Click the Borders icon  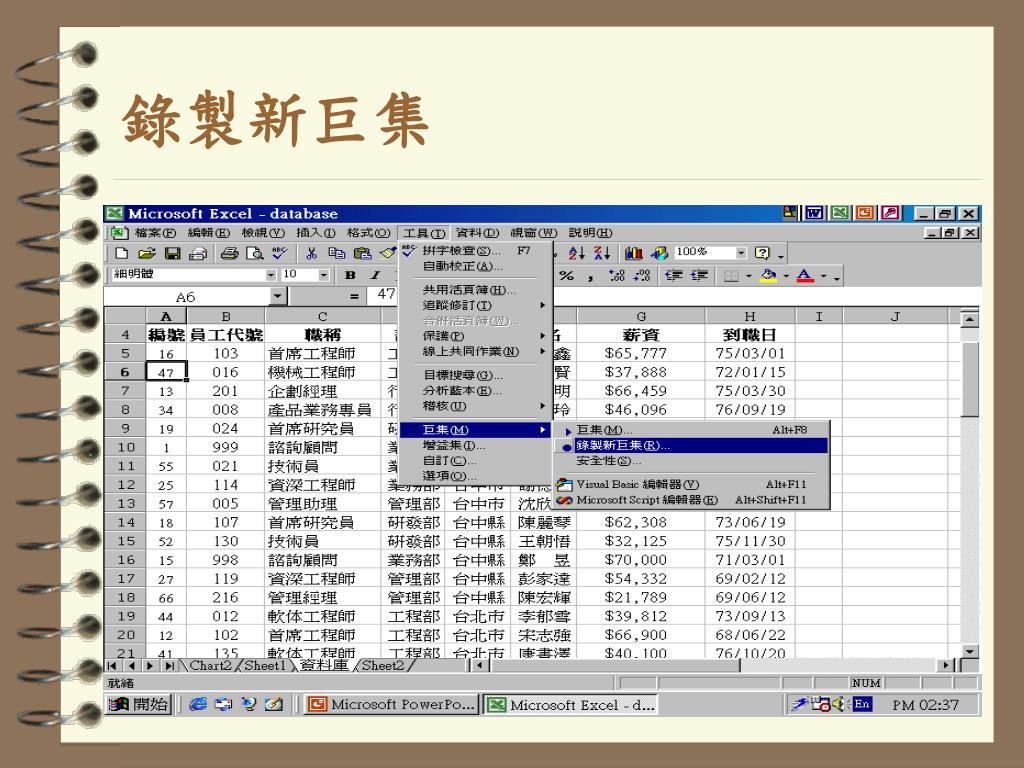(x=731, y=276)
